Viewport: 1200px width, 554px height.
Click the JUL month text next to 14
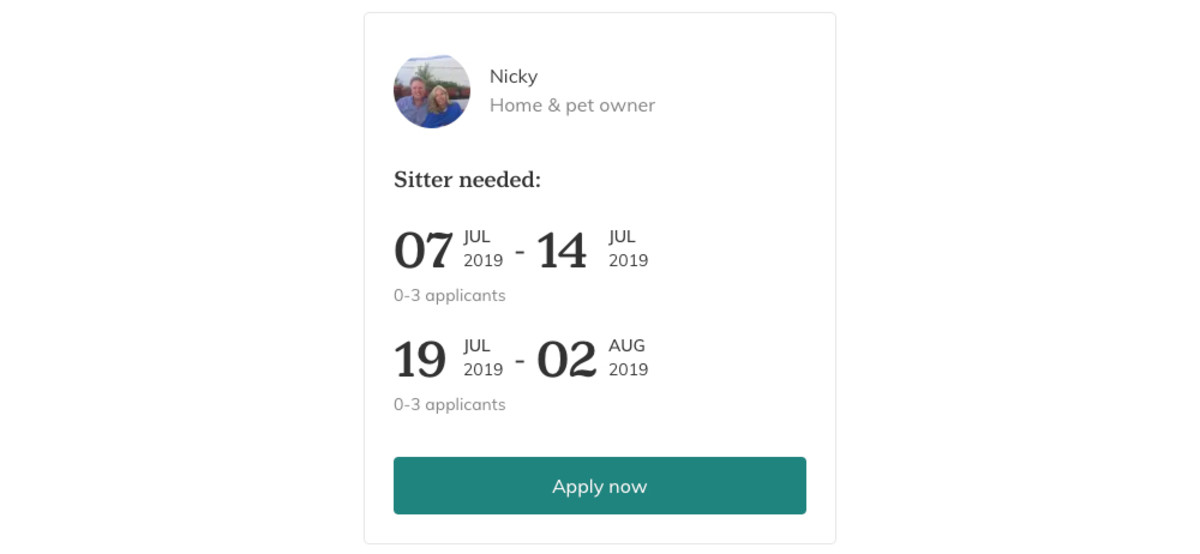point(622,237)
